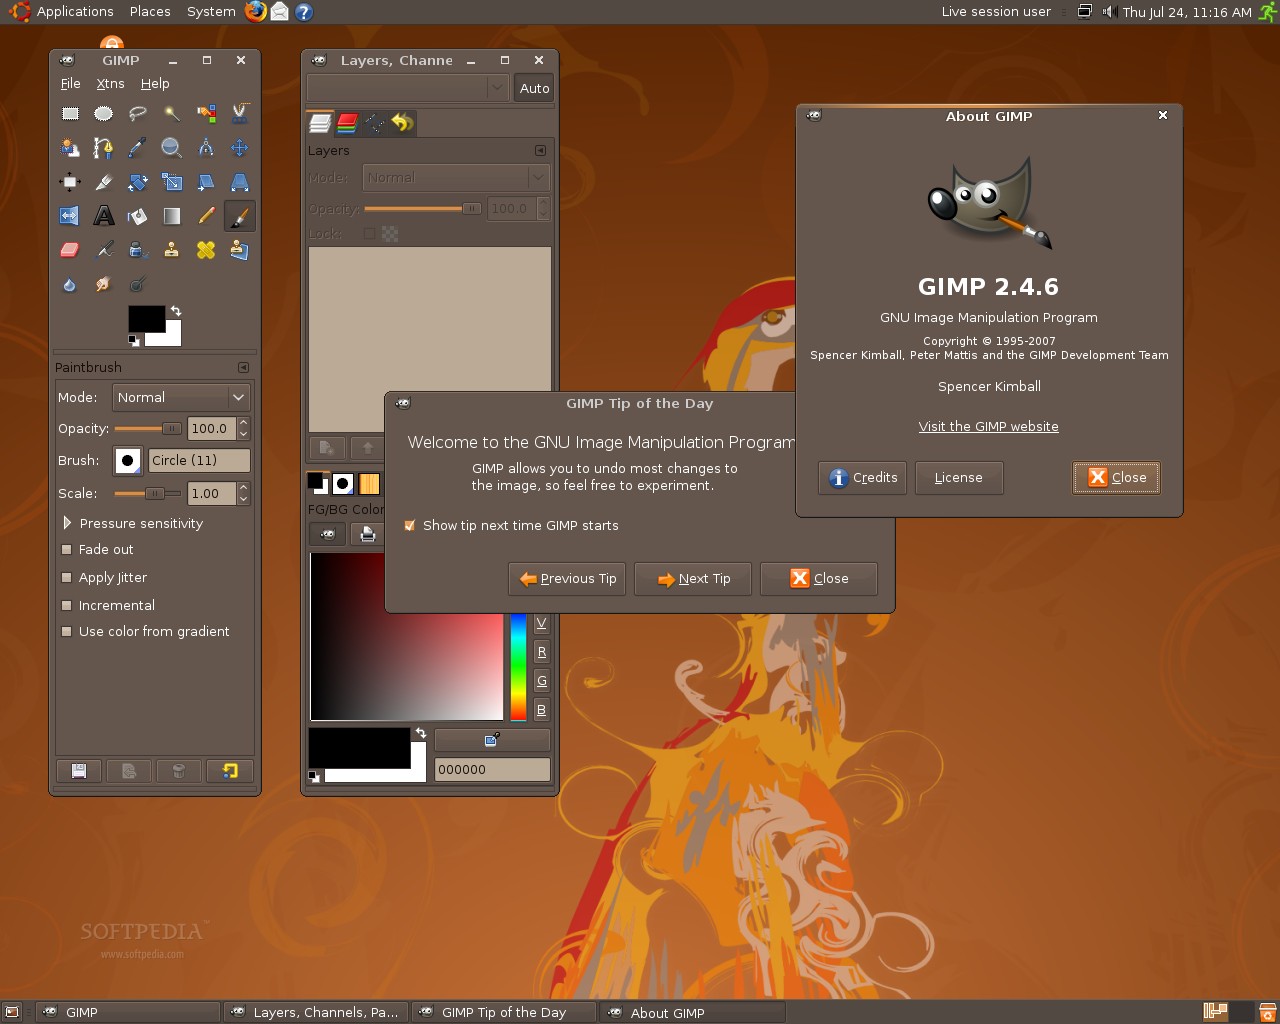Select the Dodge/Burn tool
1280x1024 pixels.
point(138,284)
